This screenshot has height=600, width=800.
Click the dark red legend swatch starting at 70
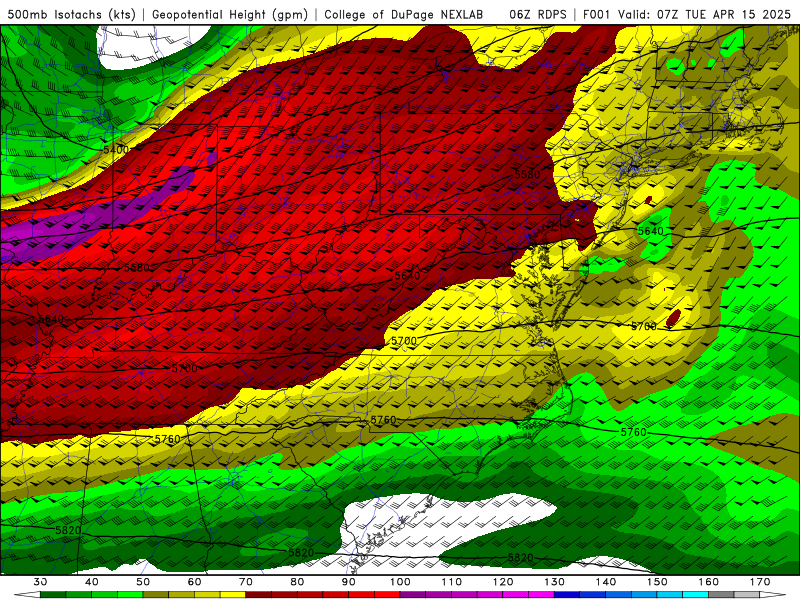259,596
